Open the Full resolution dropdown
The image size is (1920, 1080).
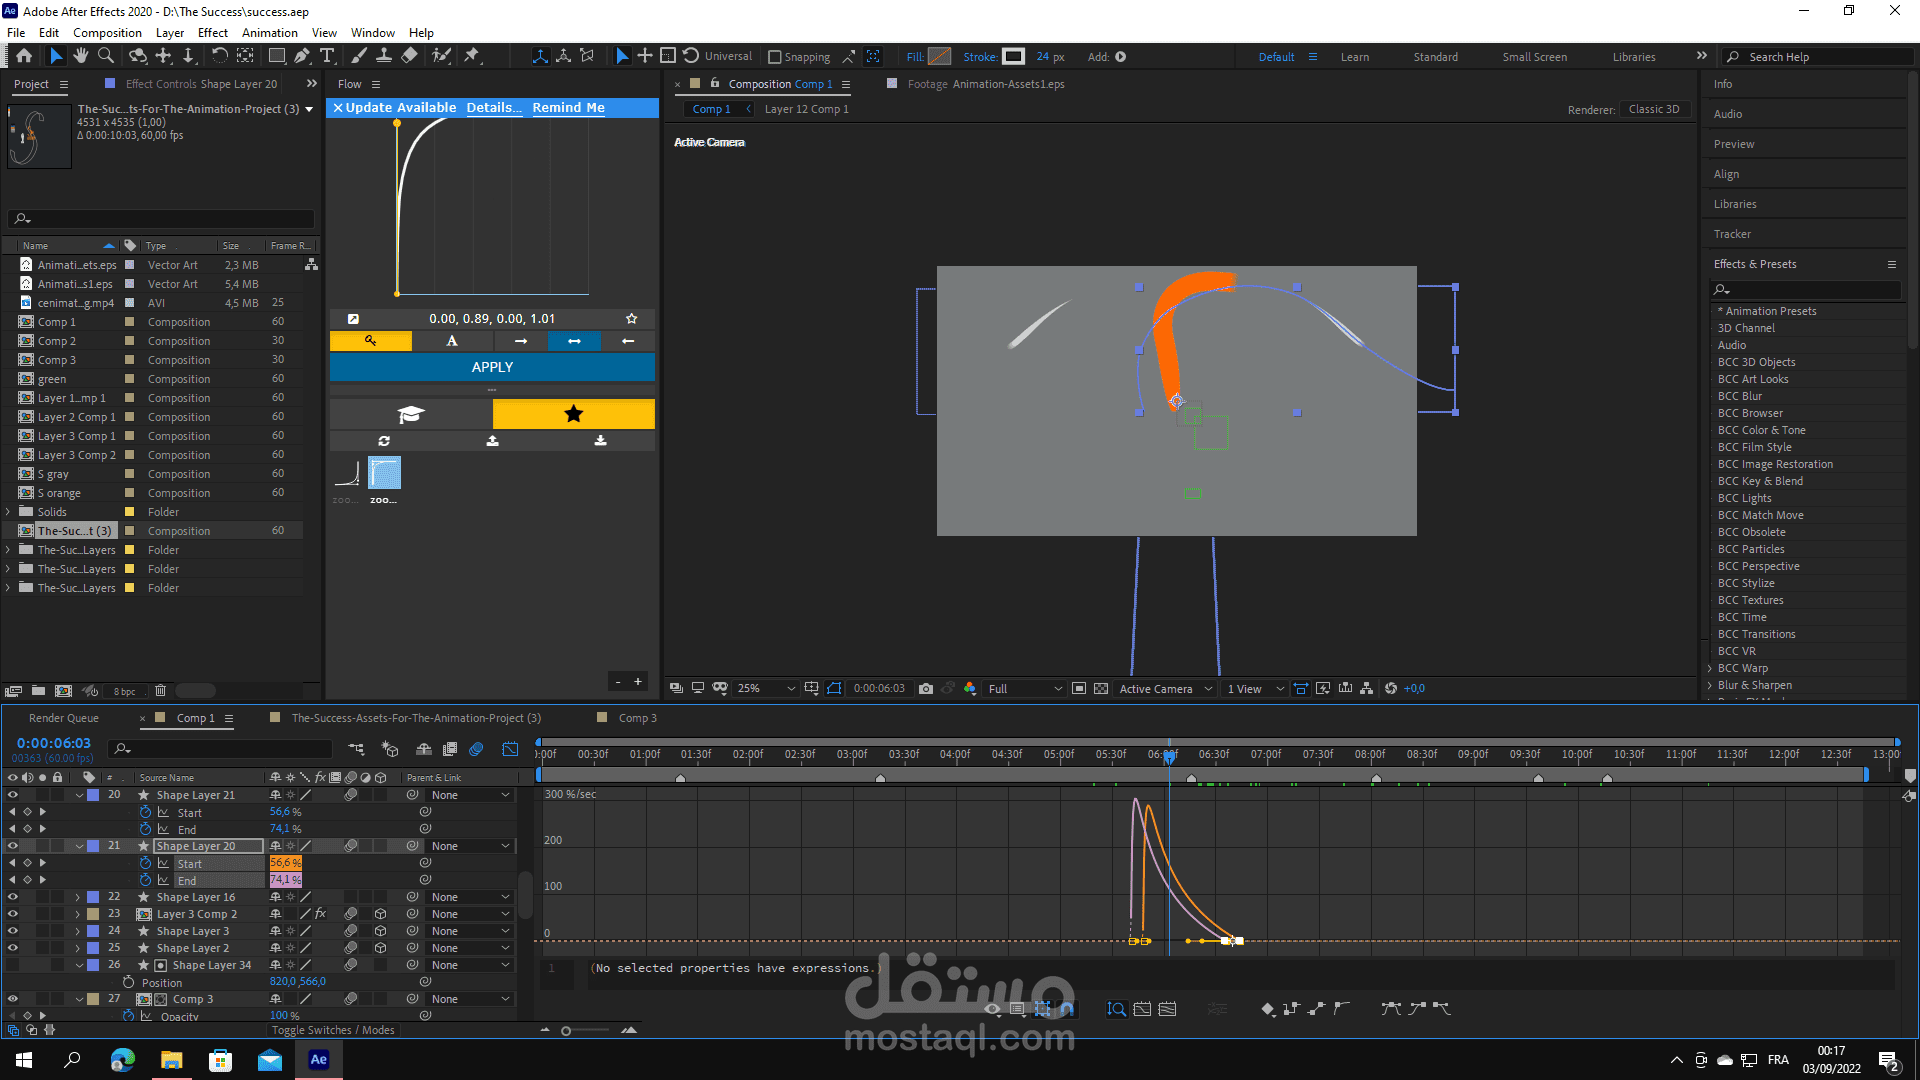1025,688
